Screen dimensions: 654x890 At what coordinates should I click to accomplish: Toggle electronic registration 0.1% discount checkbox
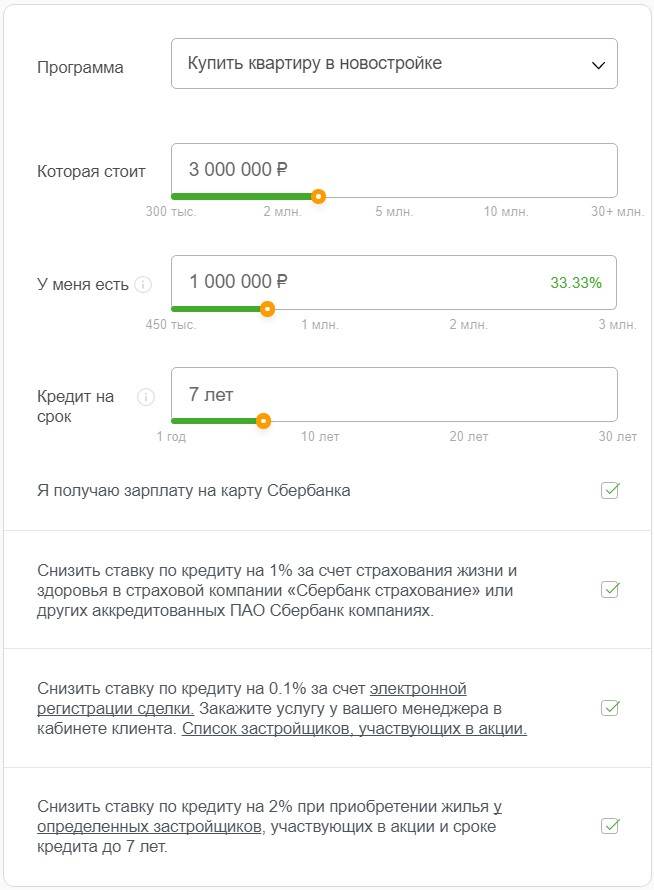[610, 708]
